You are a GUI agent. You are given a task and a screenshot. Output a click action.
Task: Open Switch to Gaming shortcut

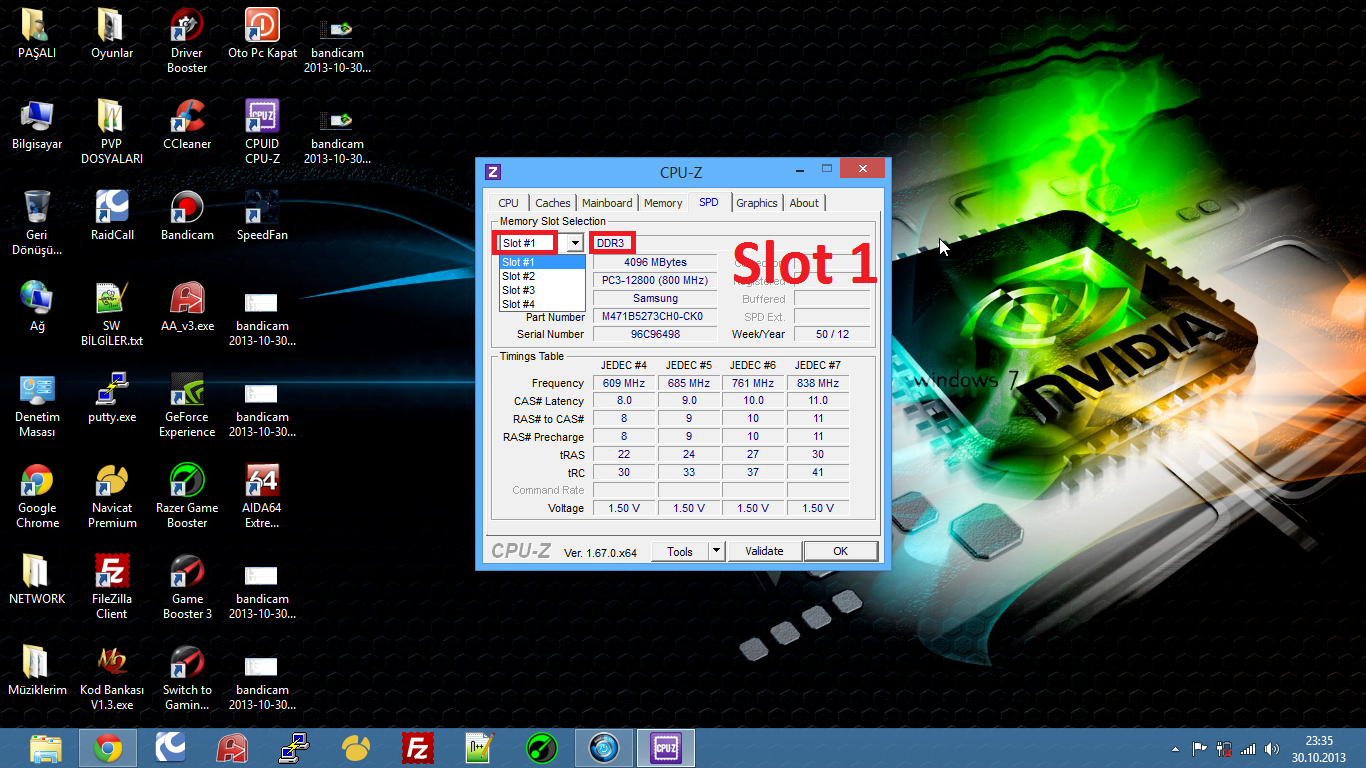point(187,677)
